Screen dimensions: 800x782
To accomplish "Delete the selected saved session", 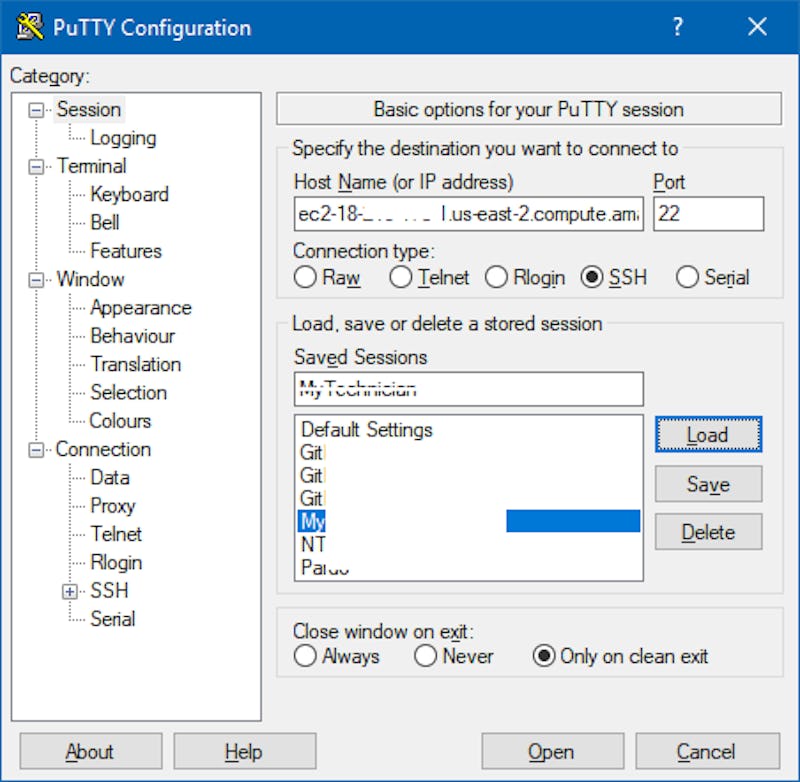I will [708, 532].
